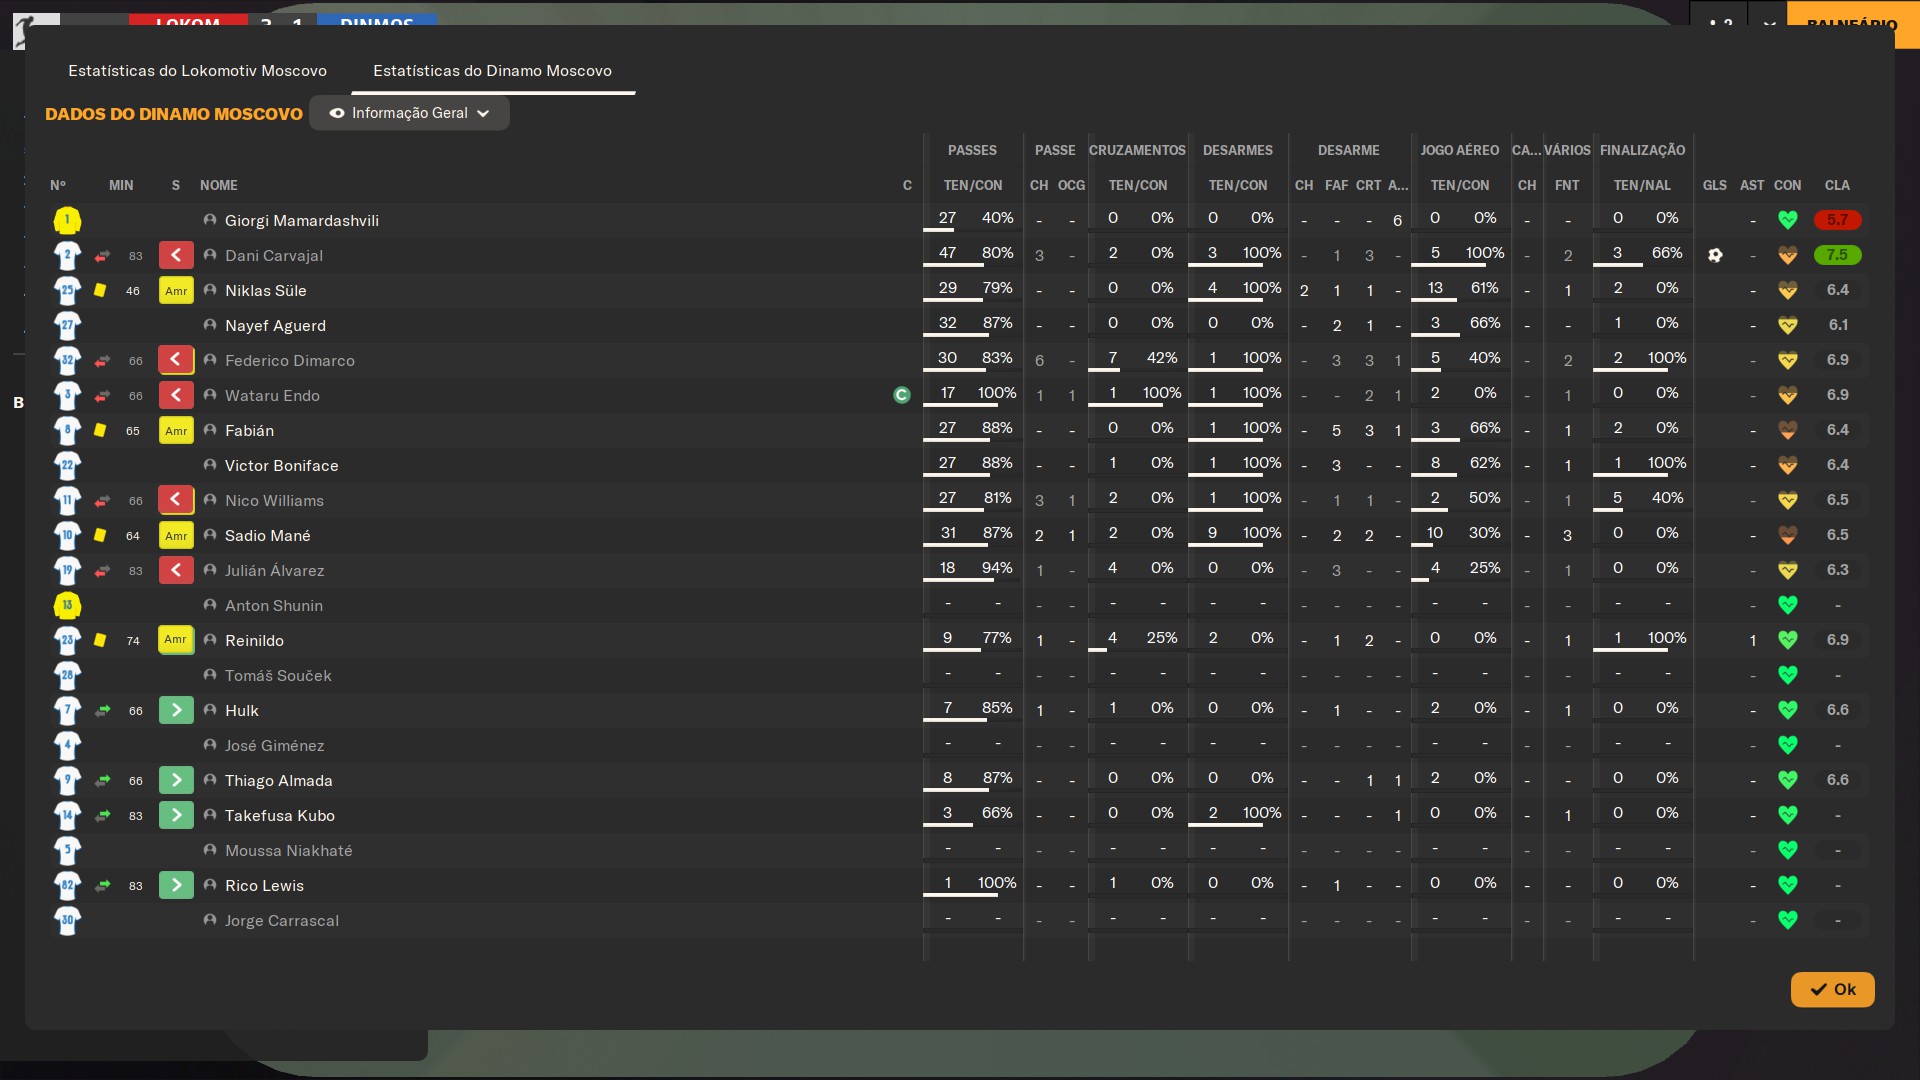Click Fabián's yellow card icon
Screen dimensions: 1920x1080
pos(100,430)
